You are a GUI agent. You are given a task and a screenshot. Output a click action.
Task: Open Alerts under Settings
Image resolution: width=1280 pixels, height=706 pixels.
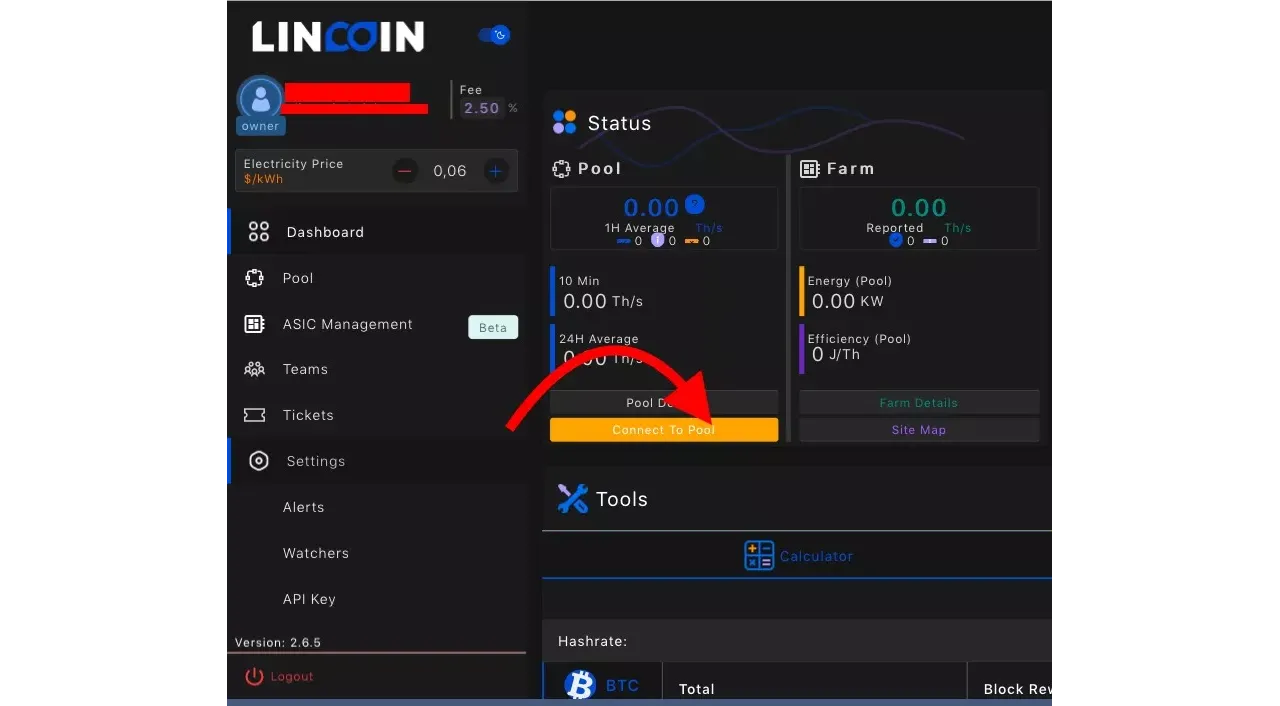303,507
